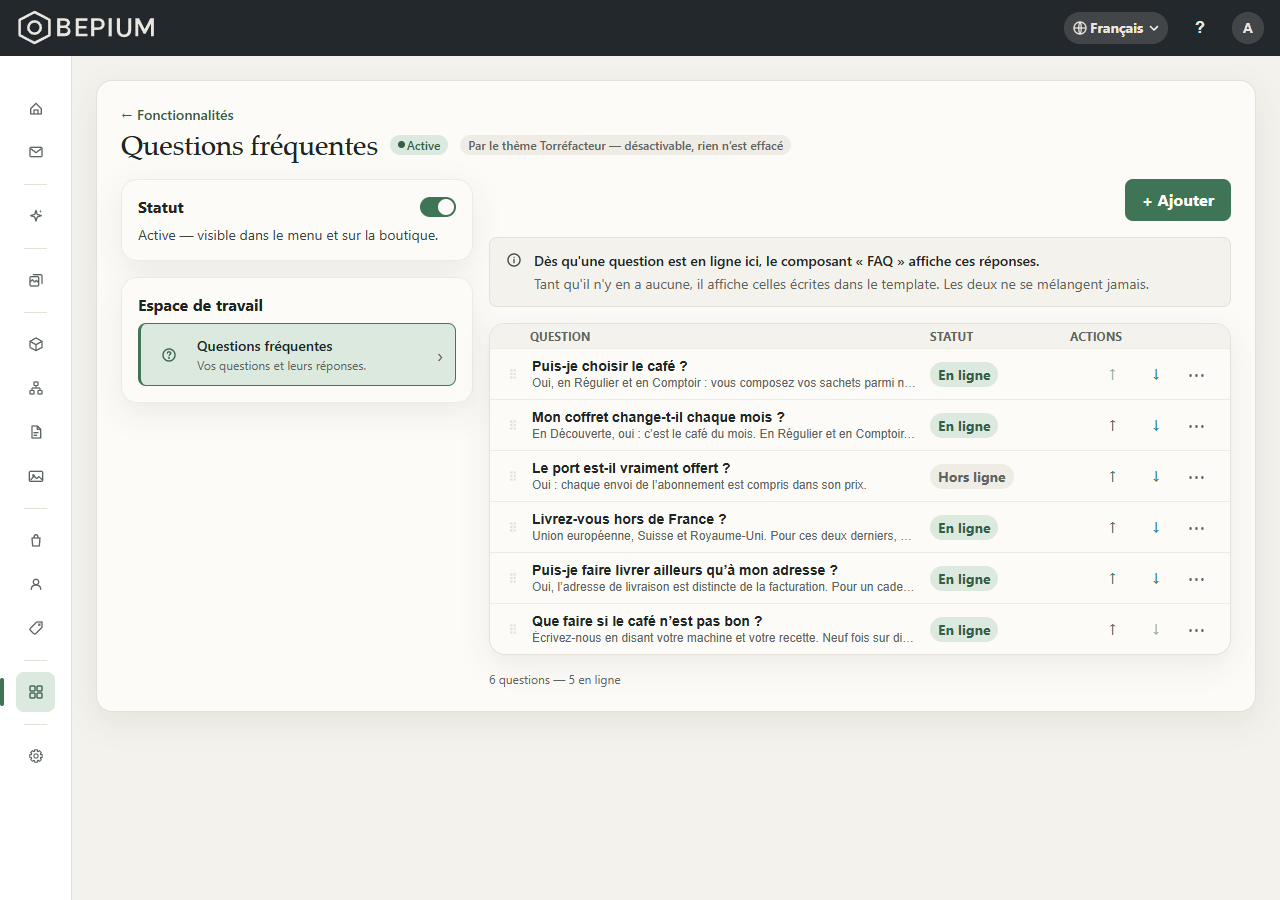1280x900 pixels.
Task: Move "Livrez-vous hors de France ?" up
Action: 1112,528
